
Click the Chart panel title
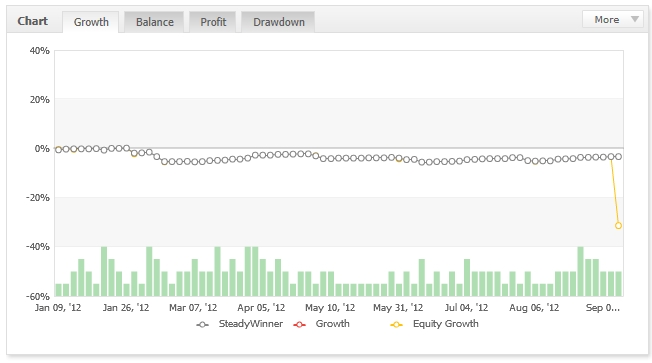pyautogui.click(x=32, y=21)
